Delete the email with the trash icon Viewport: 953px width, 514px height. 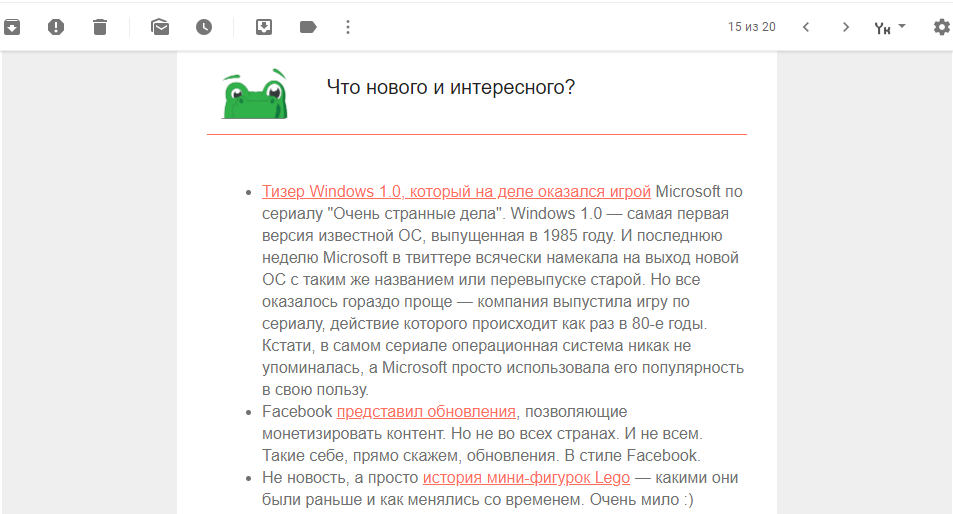[x=100, y=27]
